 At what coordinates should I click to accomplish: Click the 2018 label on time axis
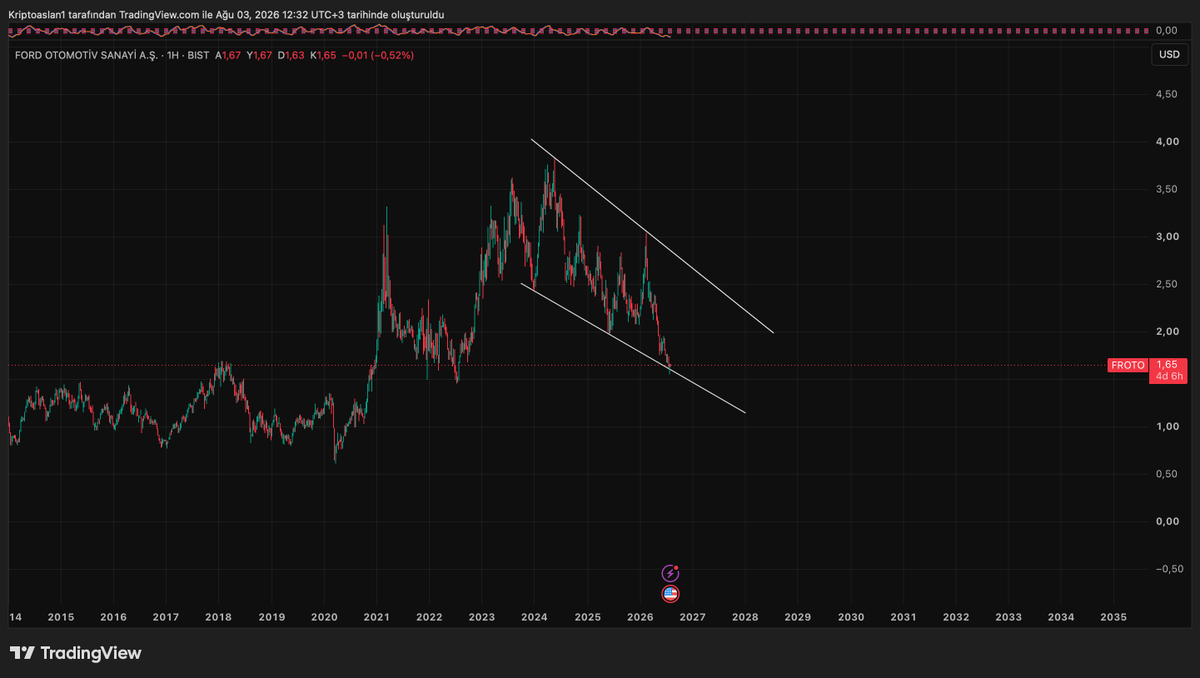(219, 617)
